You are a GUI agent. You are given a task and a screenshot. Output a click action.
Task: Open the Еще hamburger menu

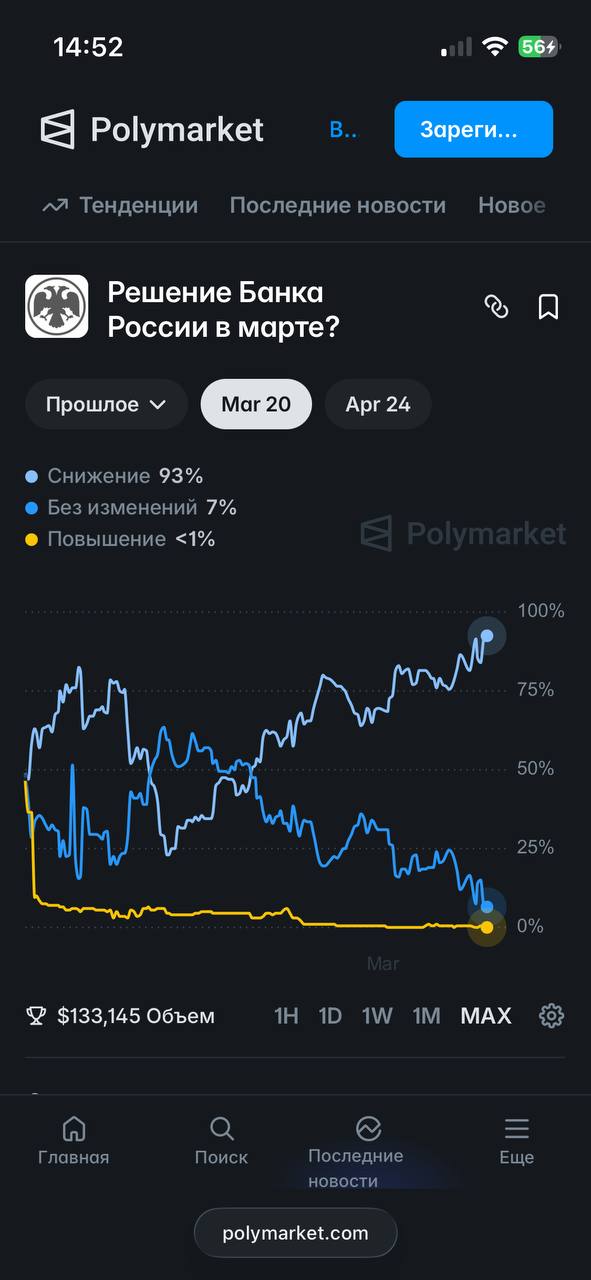pyautogui.click(x=517, y=1129)
